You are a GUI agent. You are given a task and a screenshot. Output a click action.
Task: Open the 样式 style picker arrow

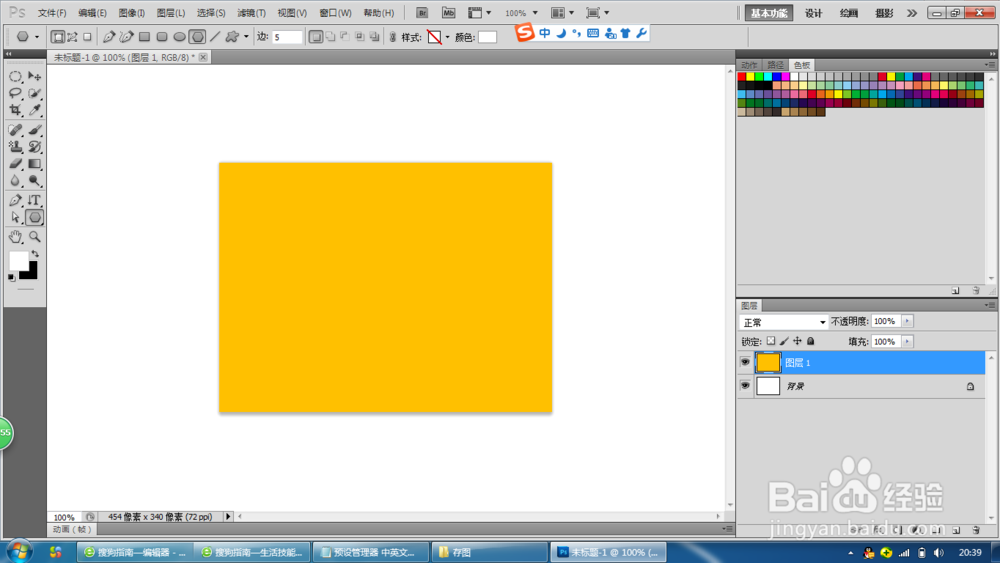tap(447, 37)
